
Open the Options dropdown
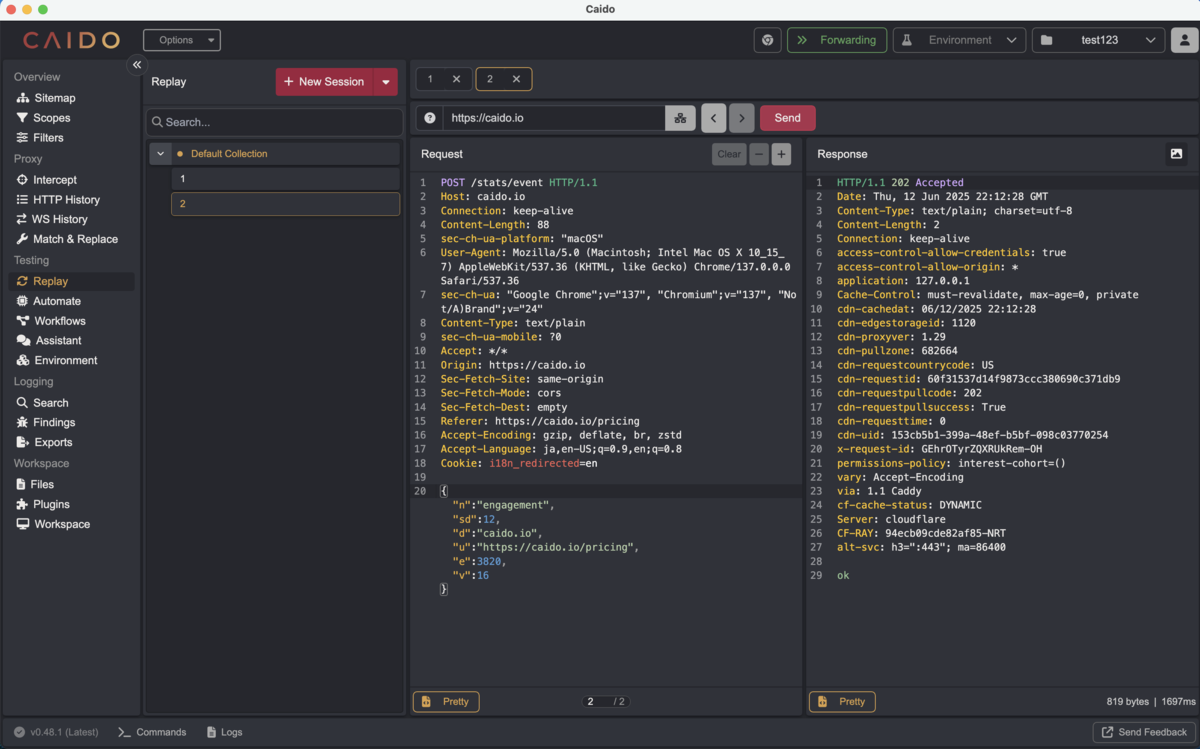coord(182,40)
